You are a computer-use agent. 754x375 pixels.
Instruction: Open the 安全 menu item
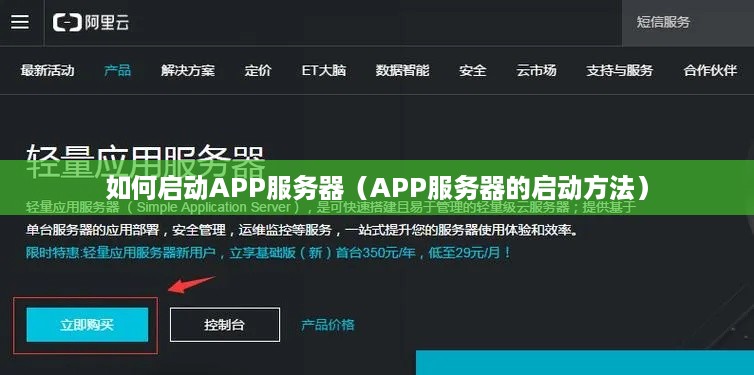click(x=473, y=71)
